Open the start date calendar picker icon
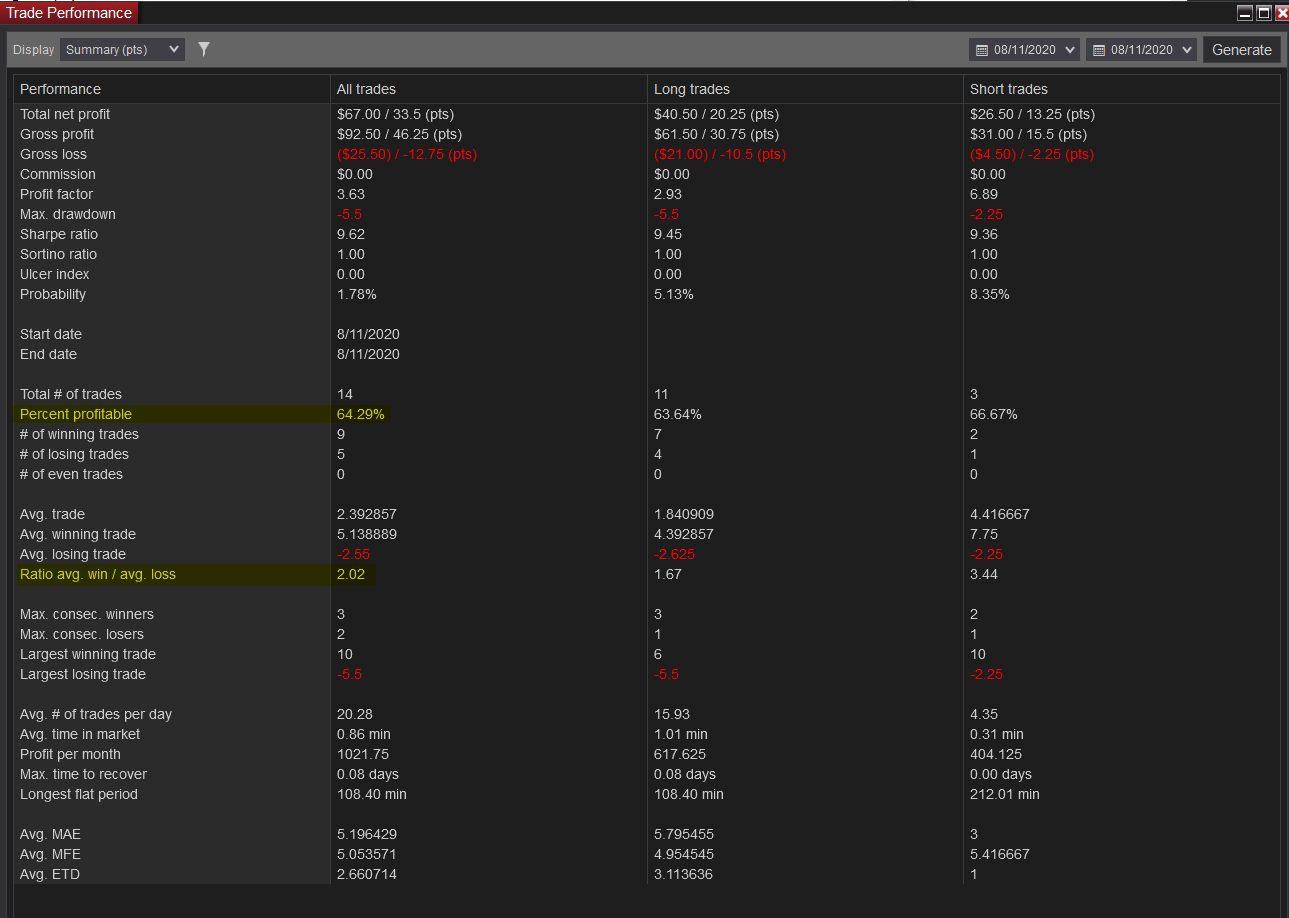 coord(982,50)
